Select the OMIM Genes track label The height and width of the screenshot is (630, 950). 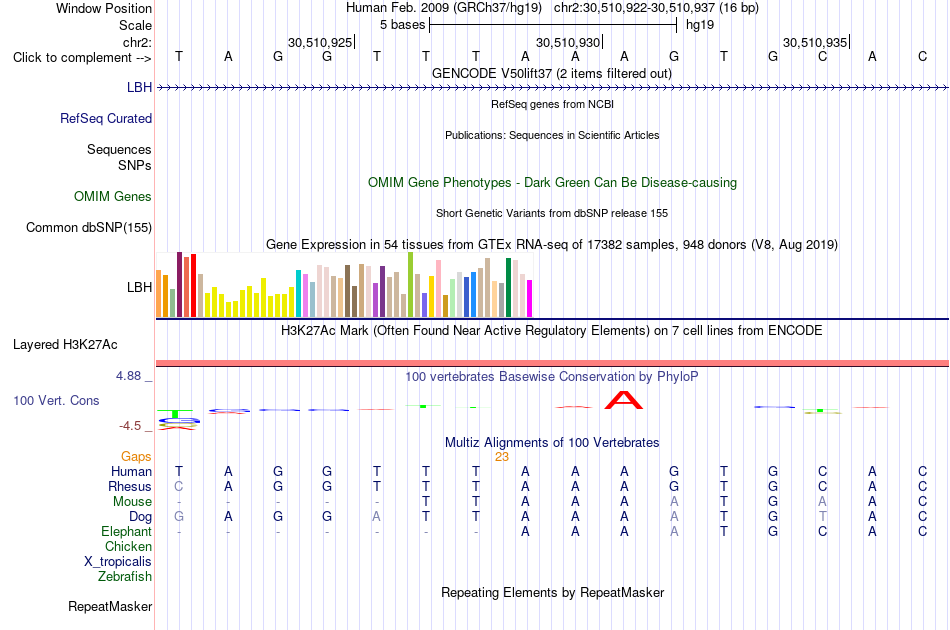click(113, 196)
